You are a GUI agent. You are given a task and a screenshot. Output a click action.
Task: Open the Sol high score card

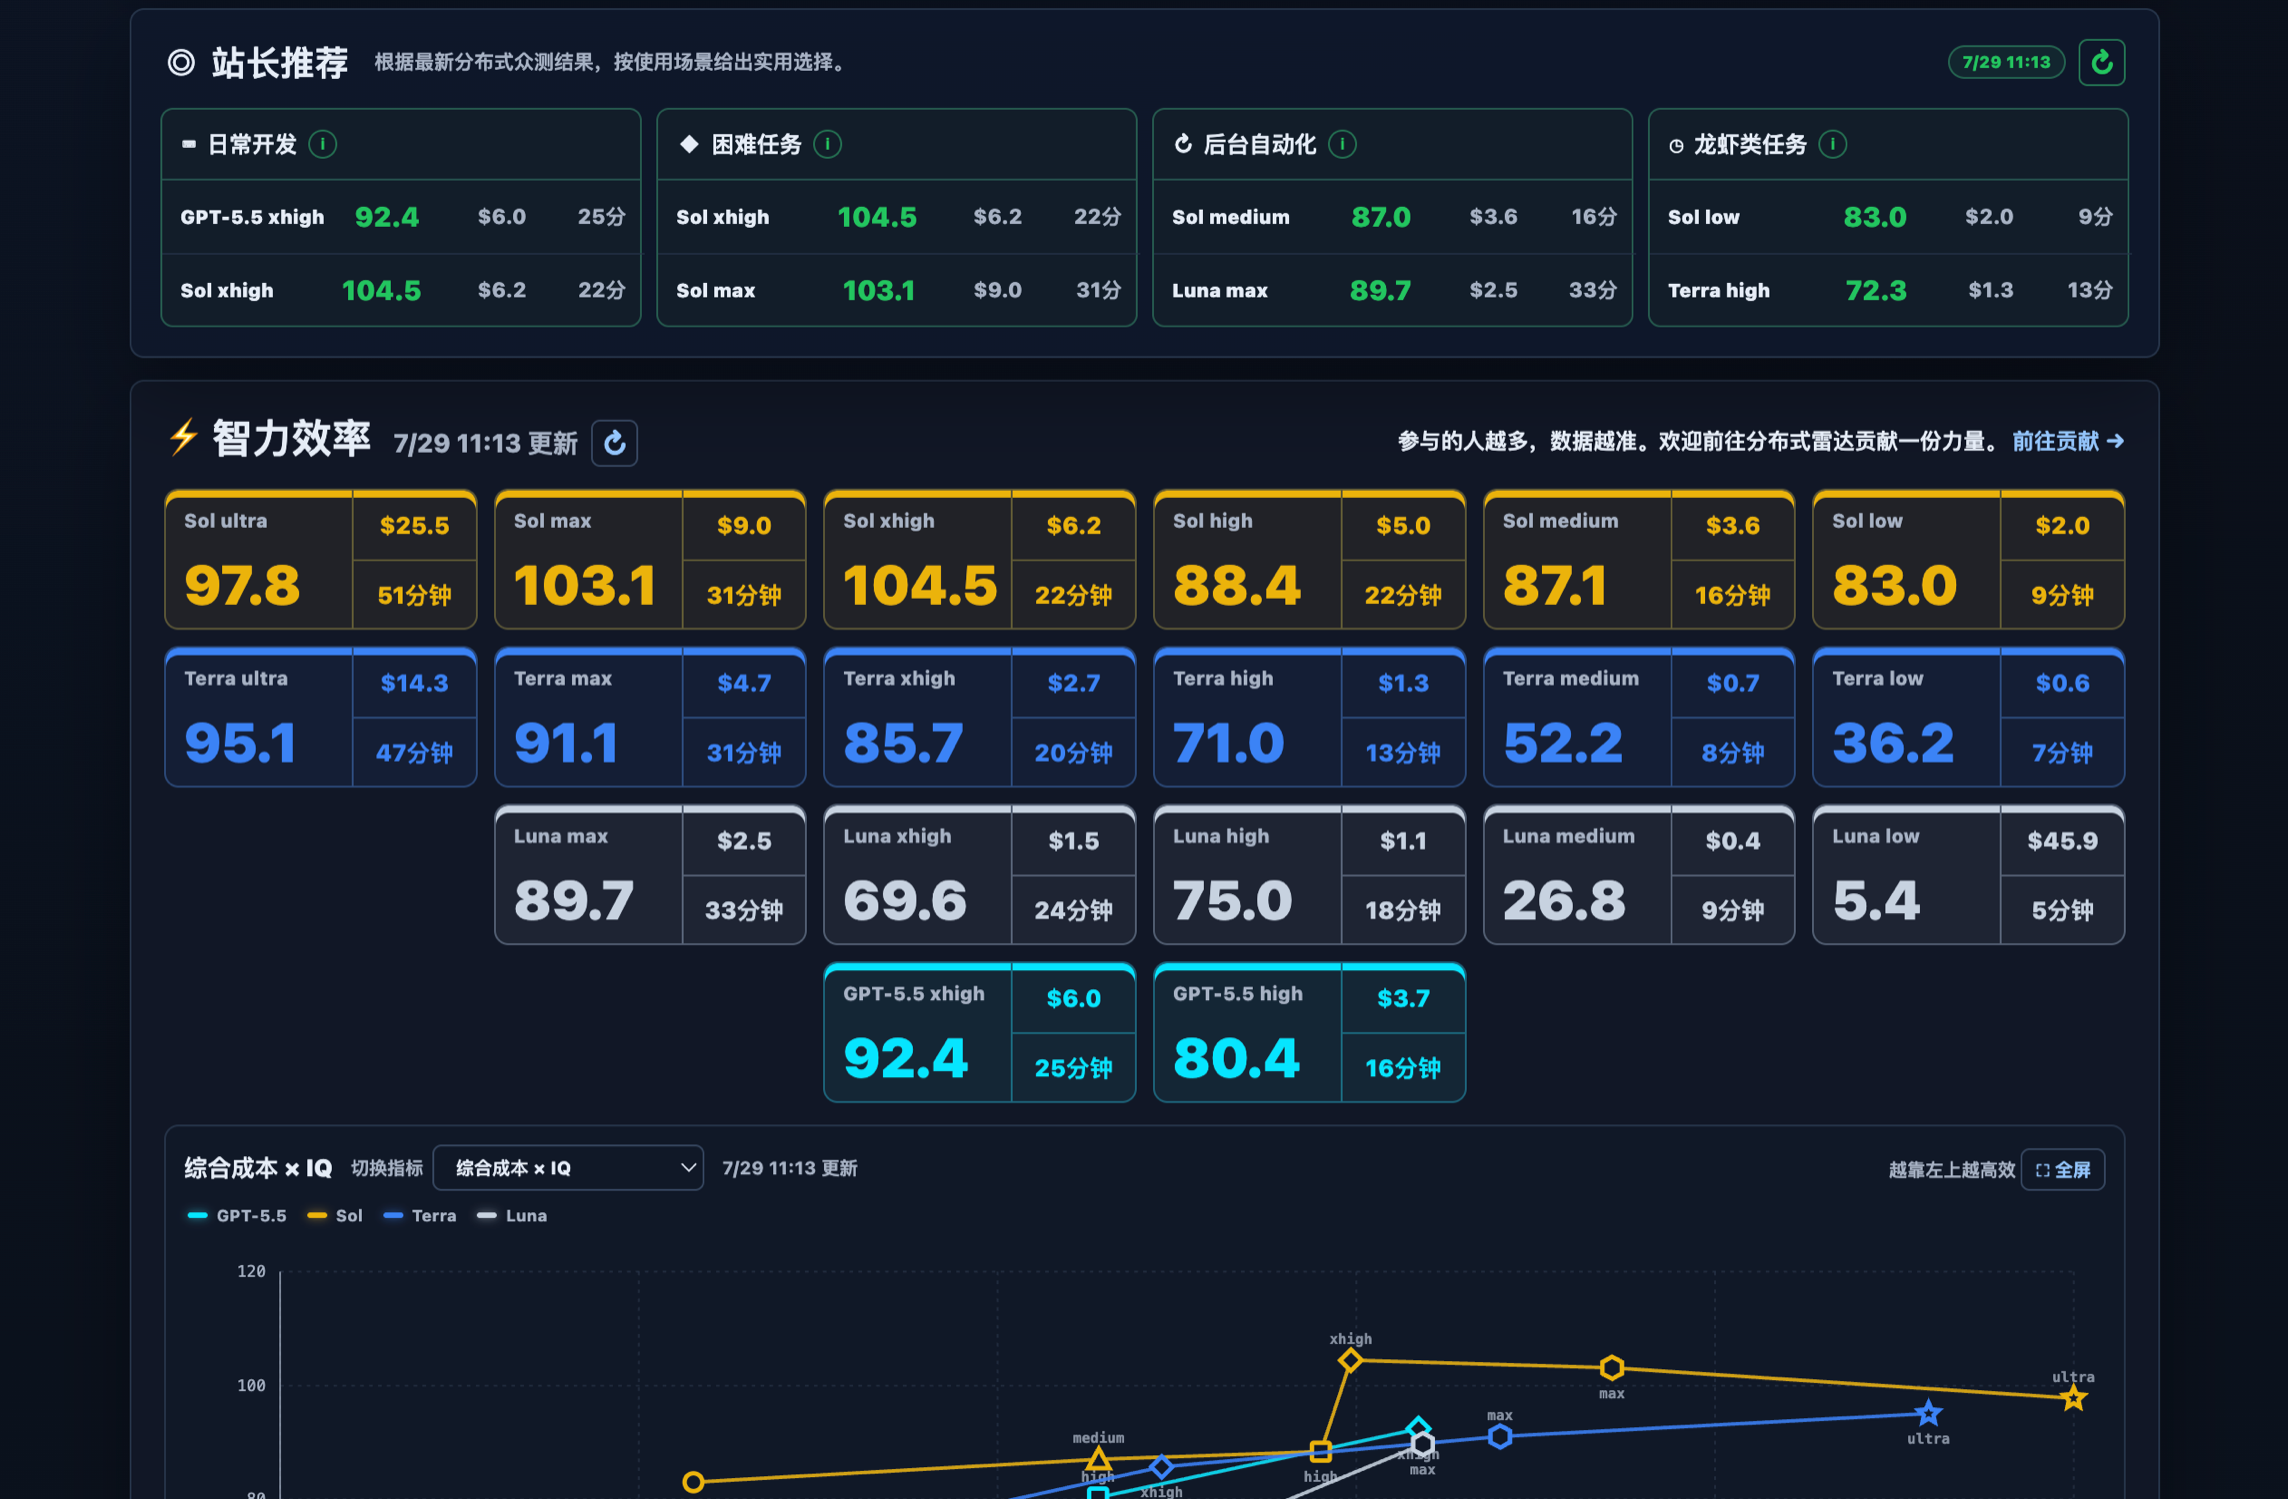(1309, 559)
